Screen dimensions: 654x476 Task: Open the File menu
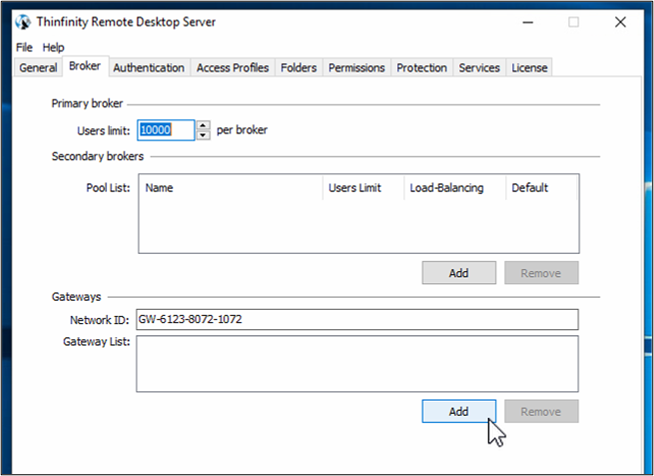tap(24, 47)
